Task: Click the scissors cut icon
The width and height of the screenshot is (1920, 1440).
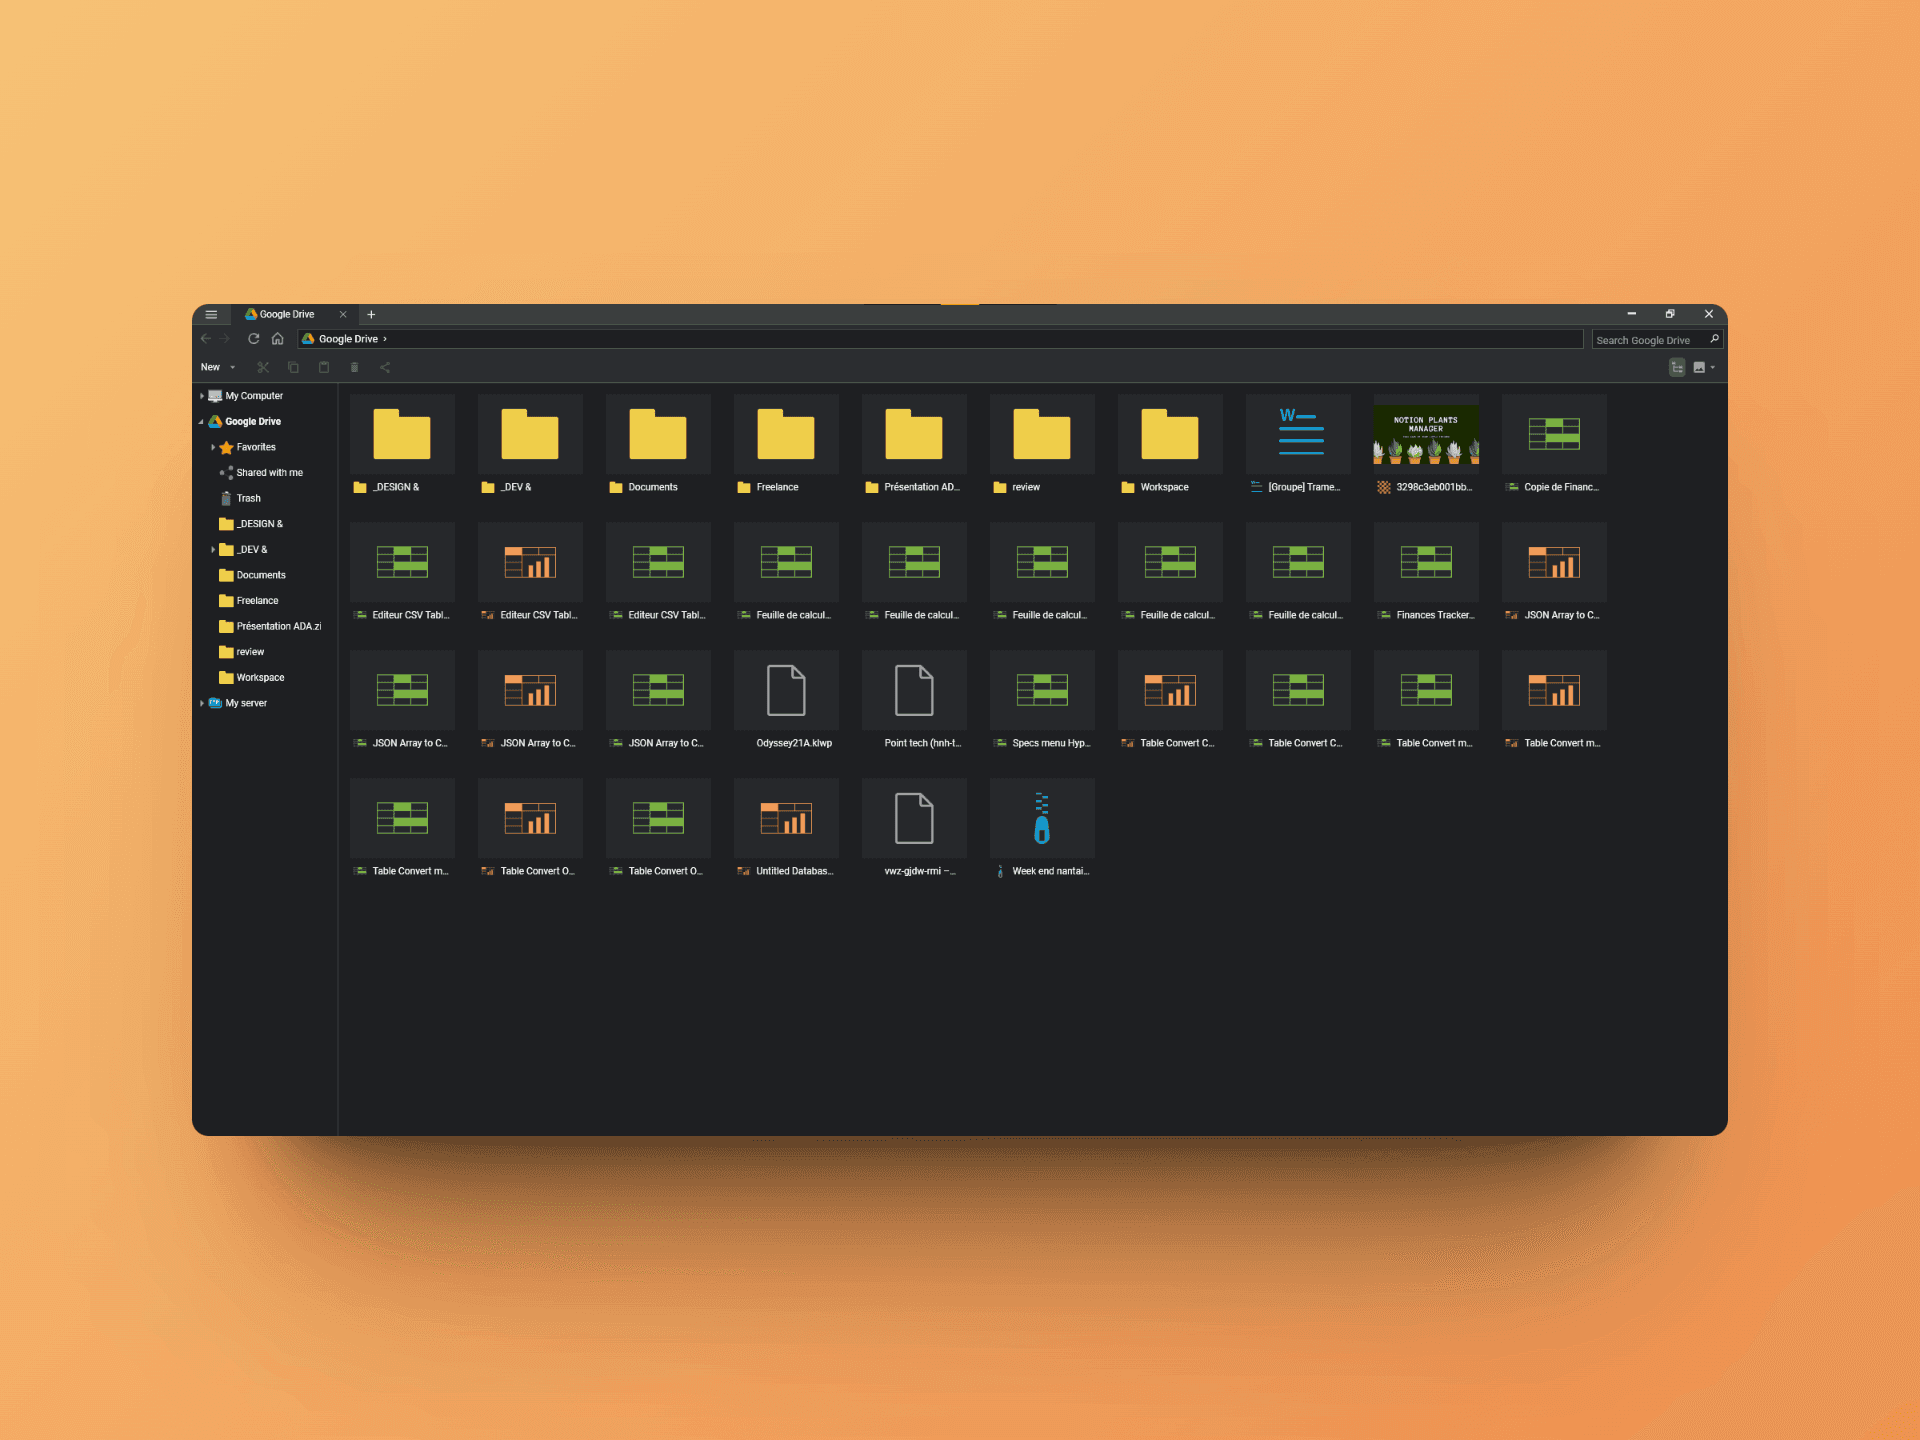Action: pyautogui.click(x=263, y=367)
